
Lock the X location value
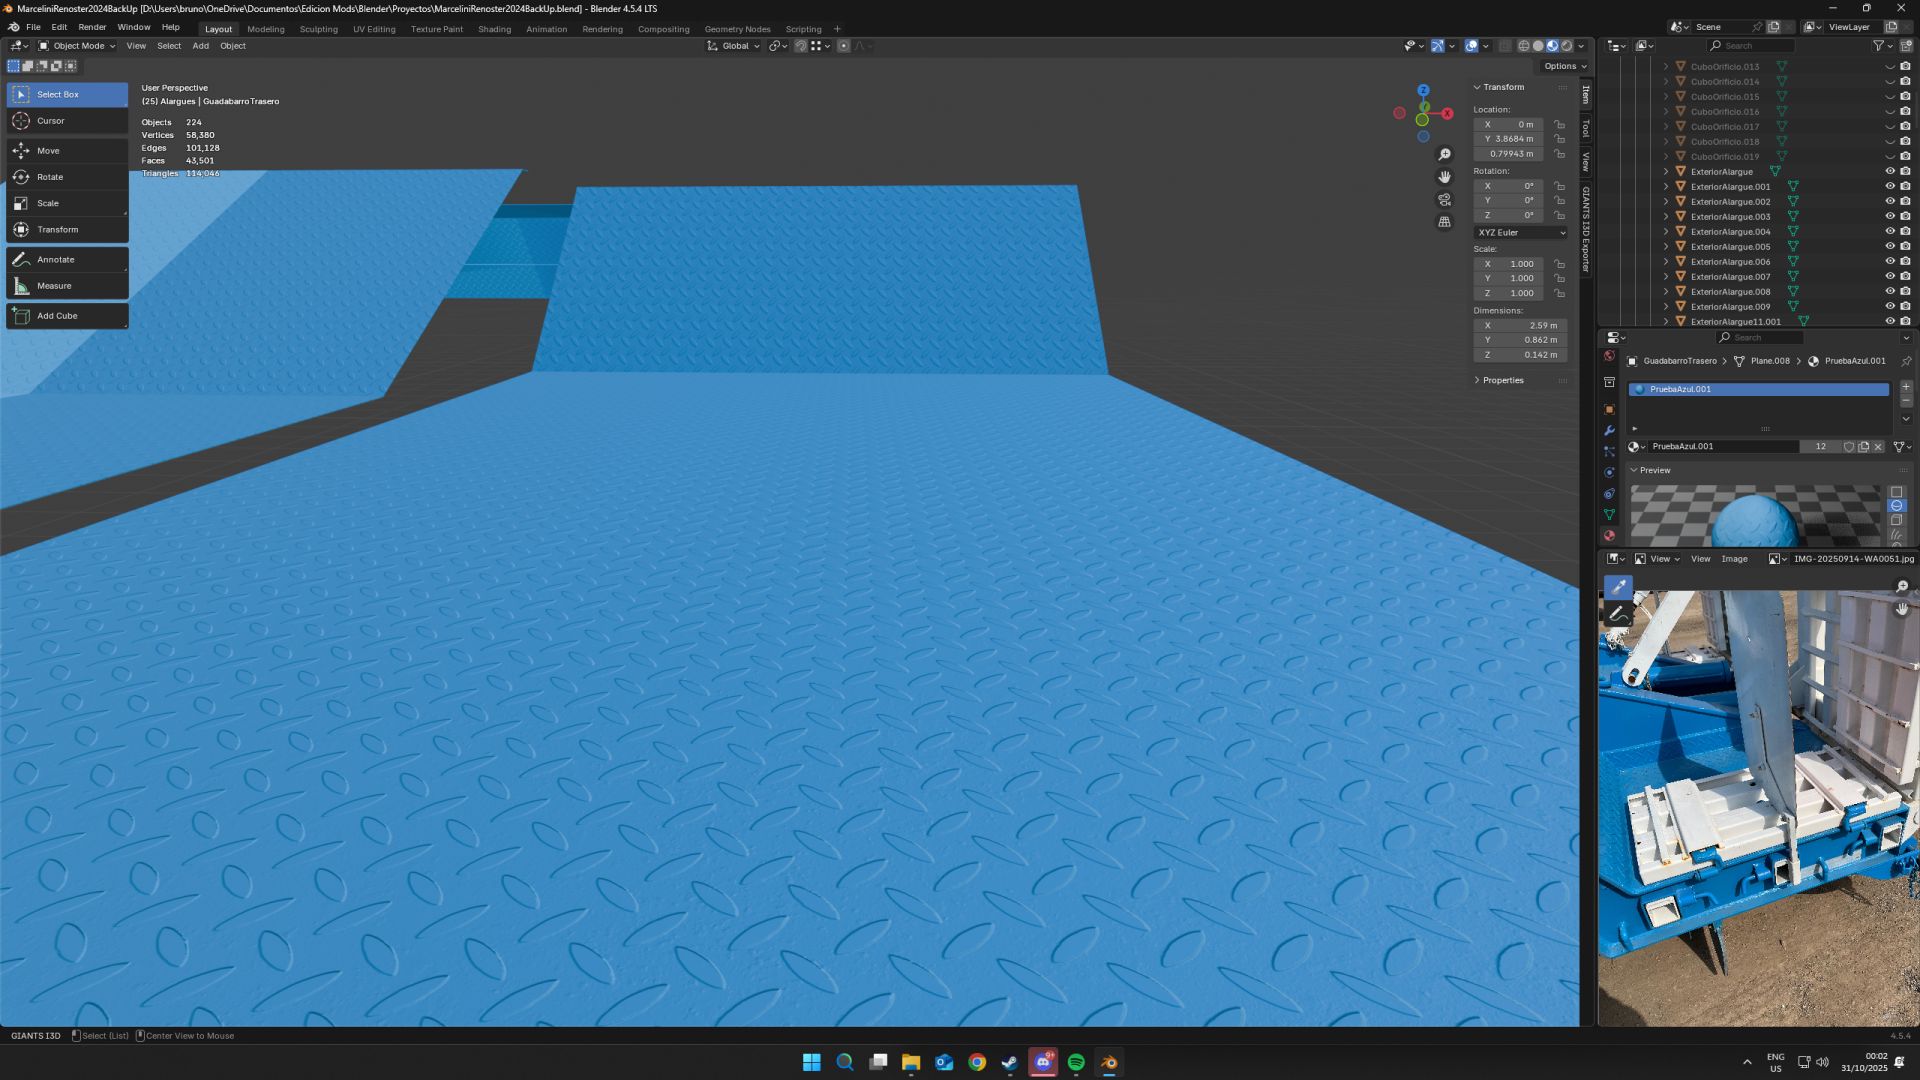[x=1559, y=125]
